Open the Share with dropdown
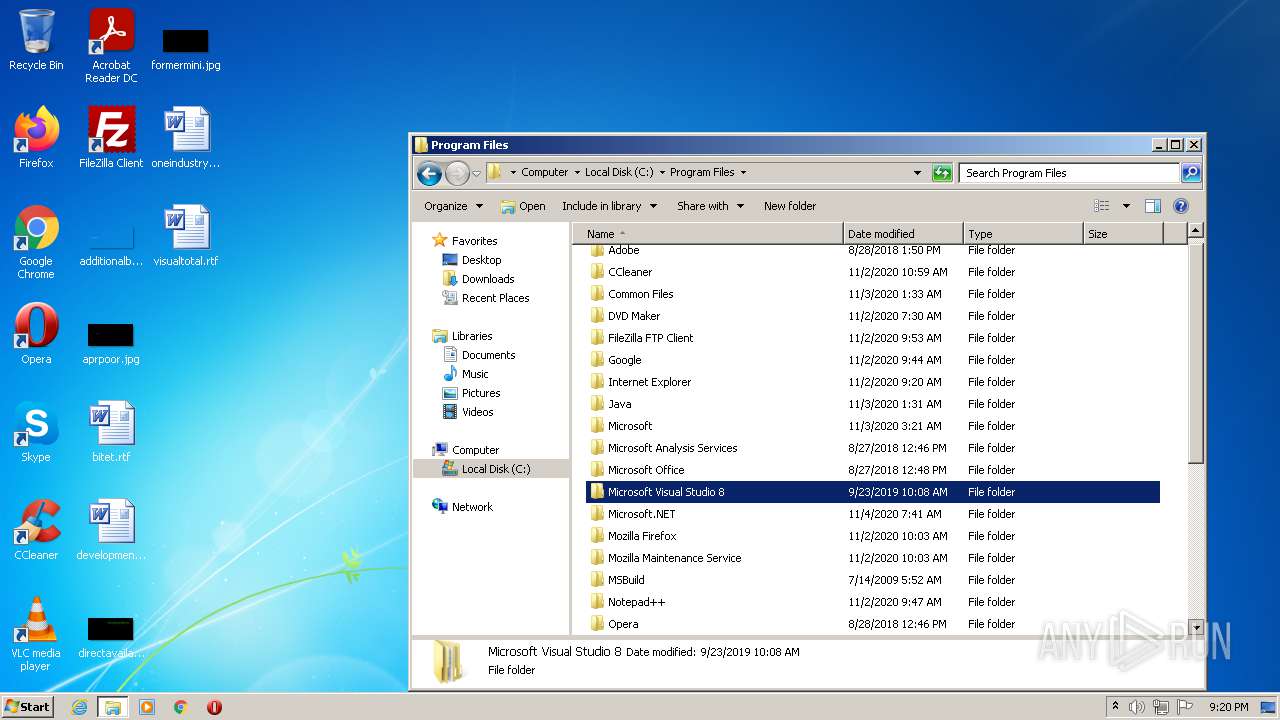The image size is (1280, 720). coord(710,206)
